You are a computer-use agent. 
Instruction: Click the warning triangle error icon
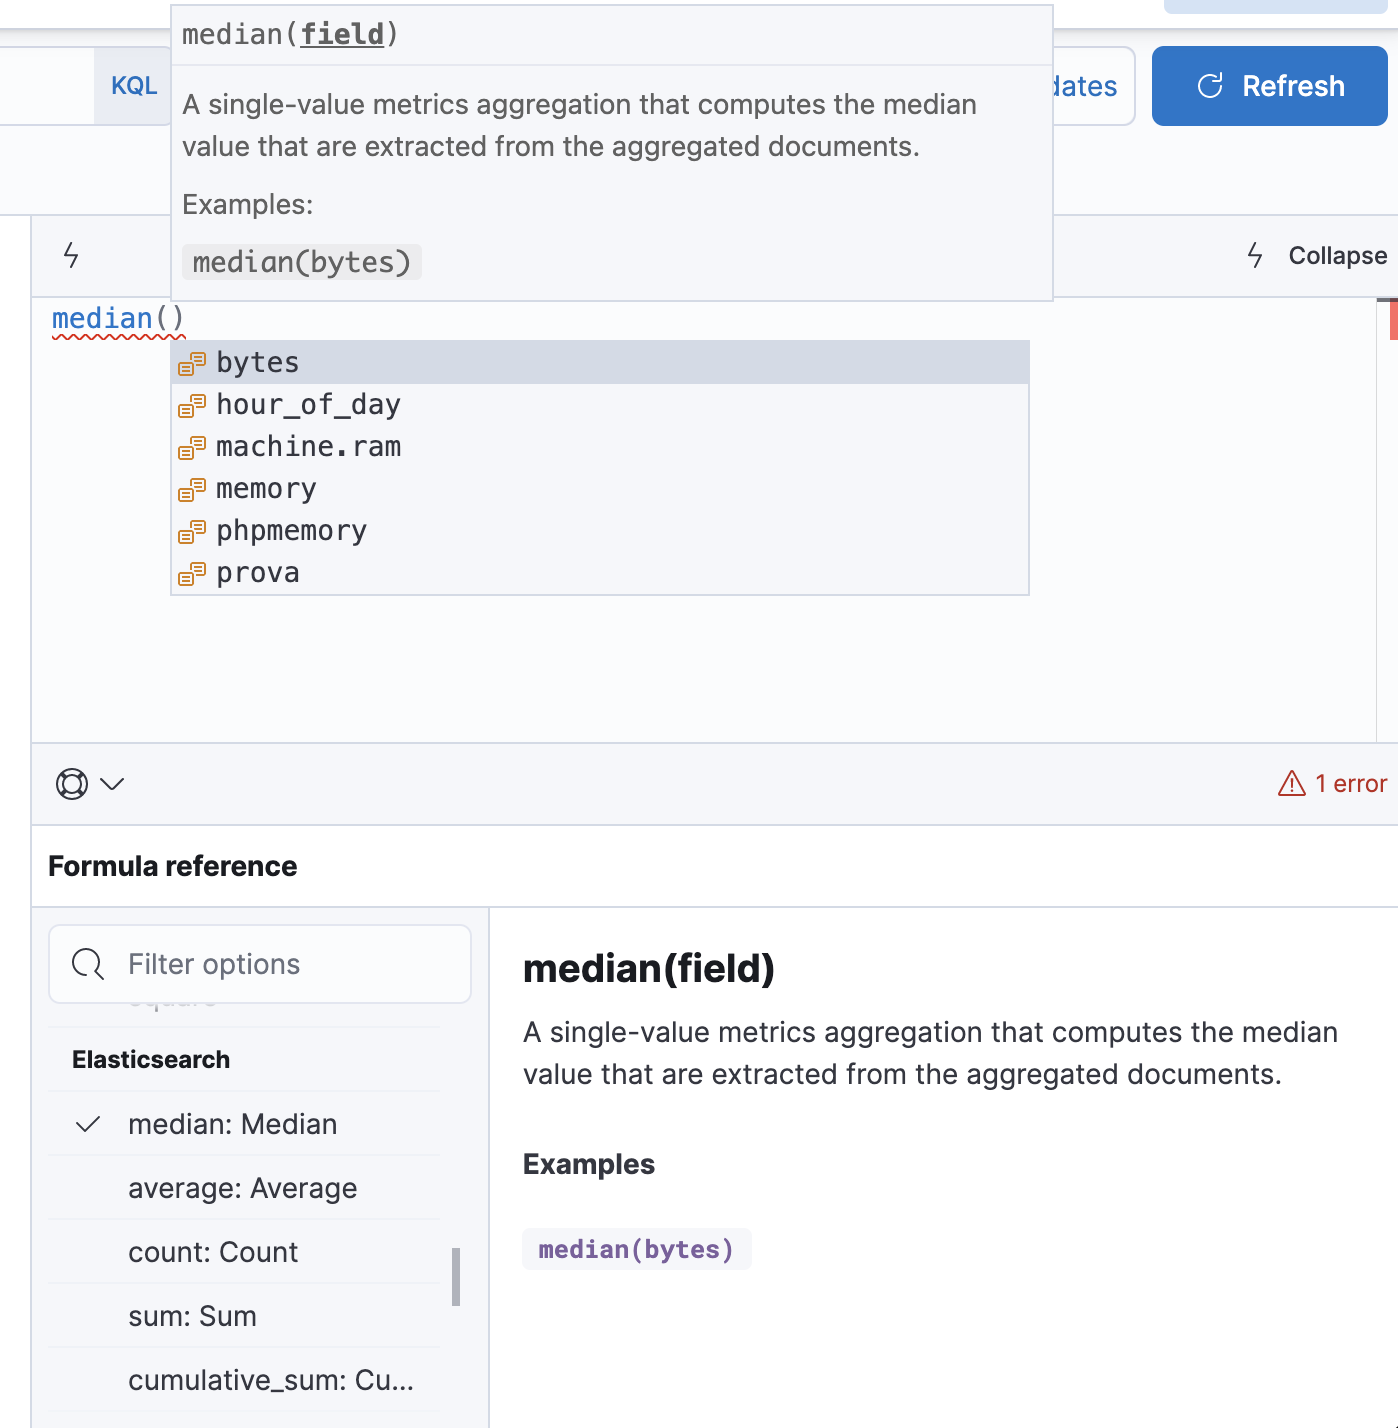[x=1291, y=784]
